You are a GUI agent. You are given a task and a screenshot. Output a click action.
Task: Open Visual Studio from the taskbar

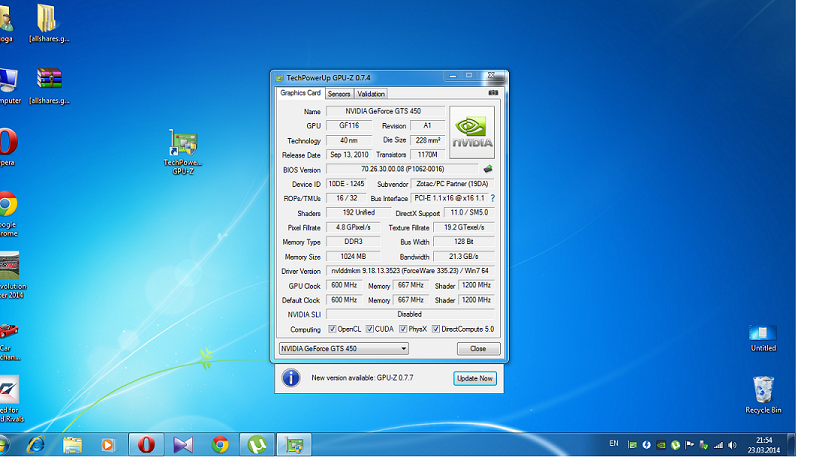pos(183,445)
